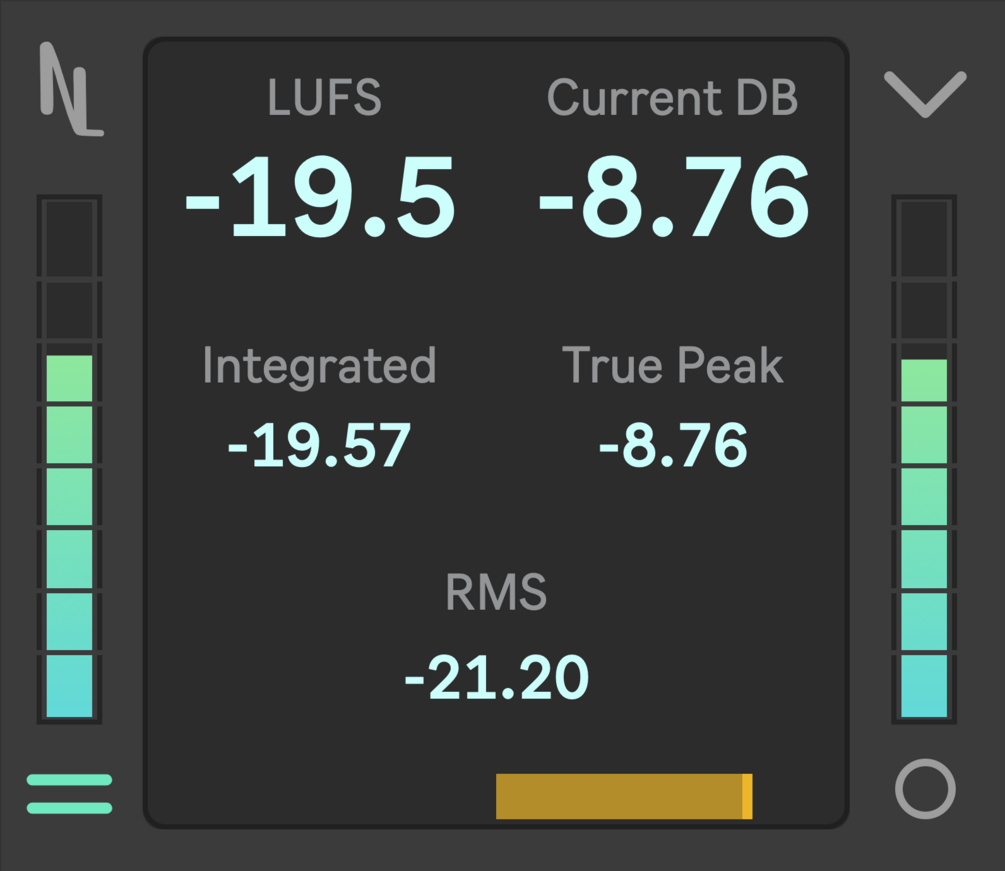Screen dimensions: 1005x871
Task: Select the RMS label
Action: (x=496, y=592)
